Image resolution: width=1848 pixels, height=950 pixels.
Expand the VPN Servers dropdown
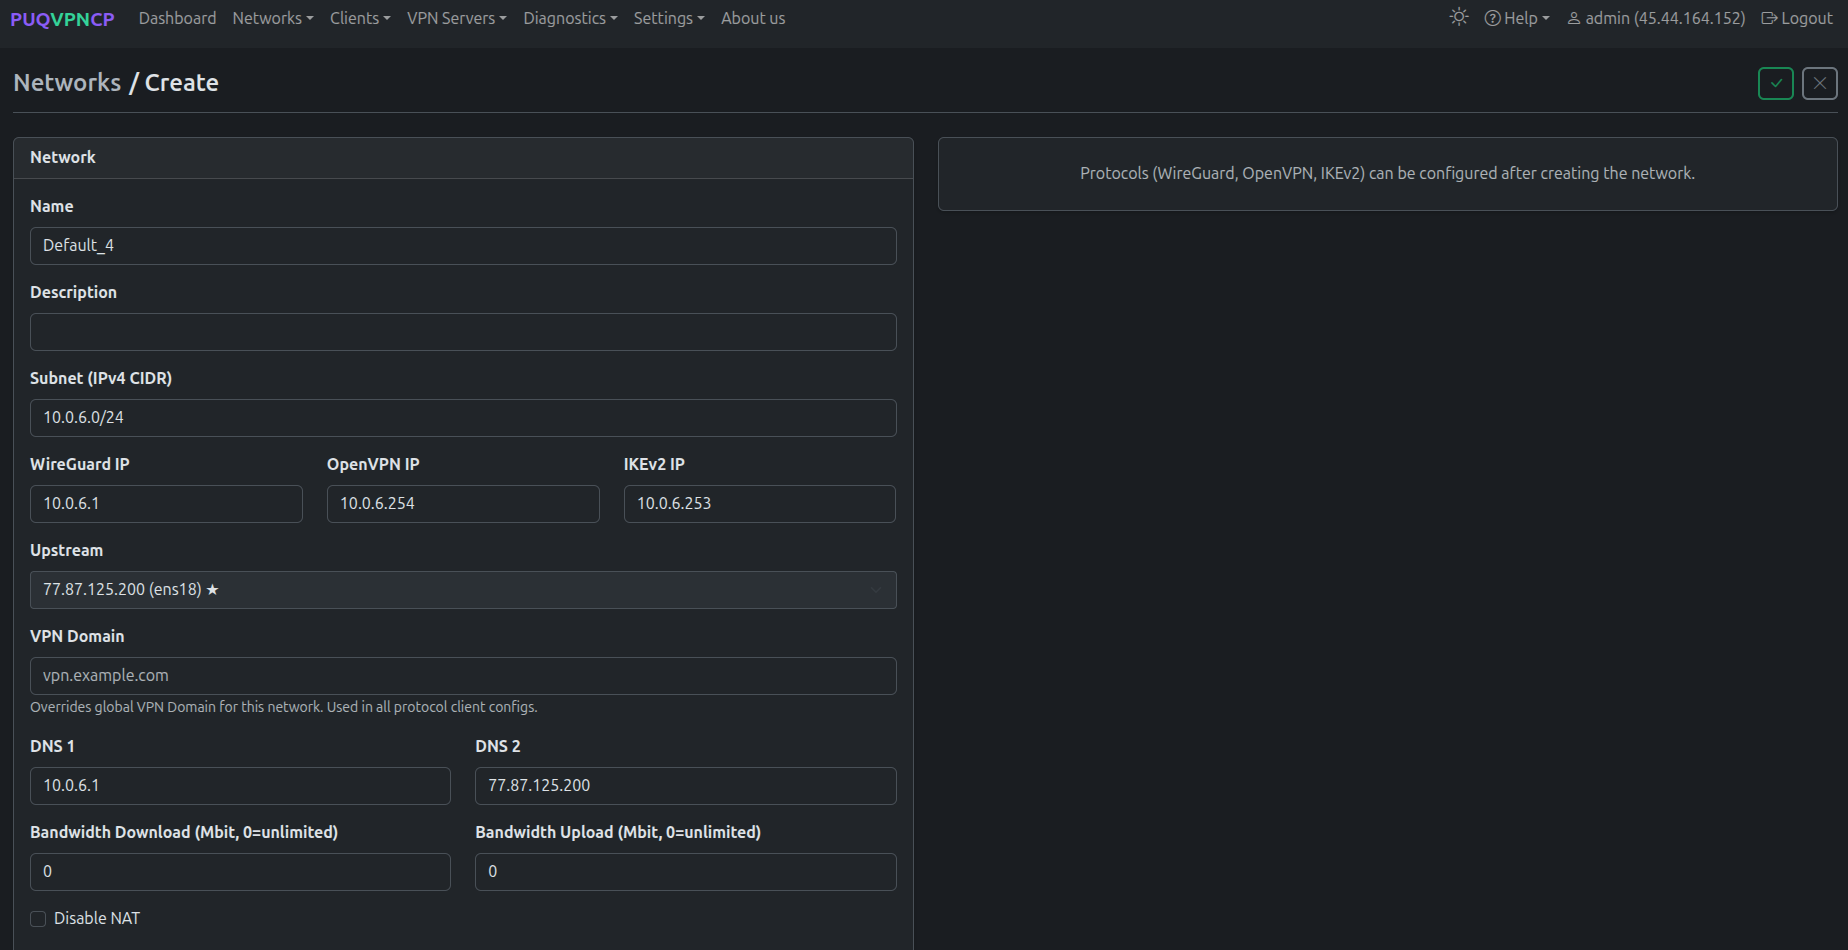tap(456, 18)
